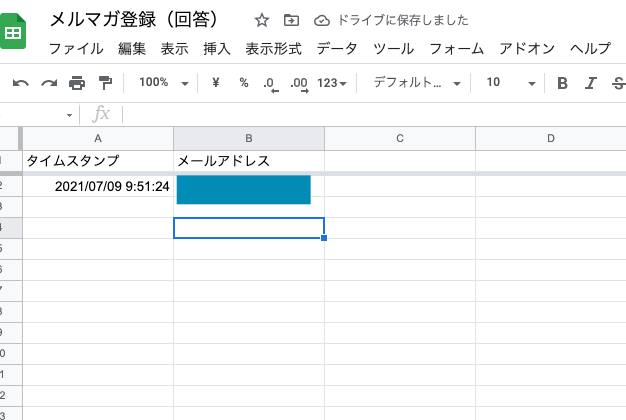The image size is (626, 420).
Task: Click the redo arrow icon
Action: coord(48,83)
